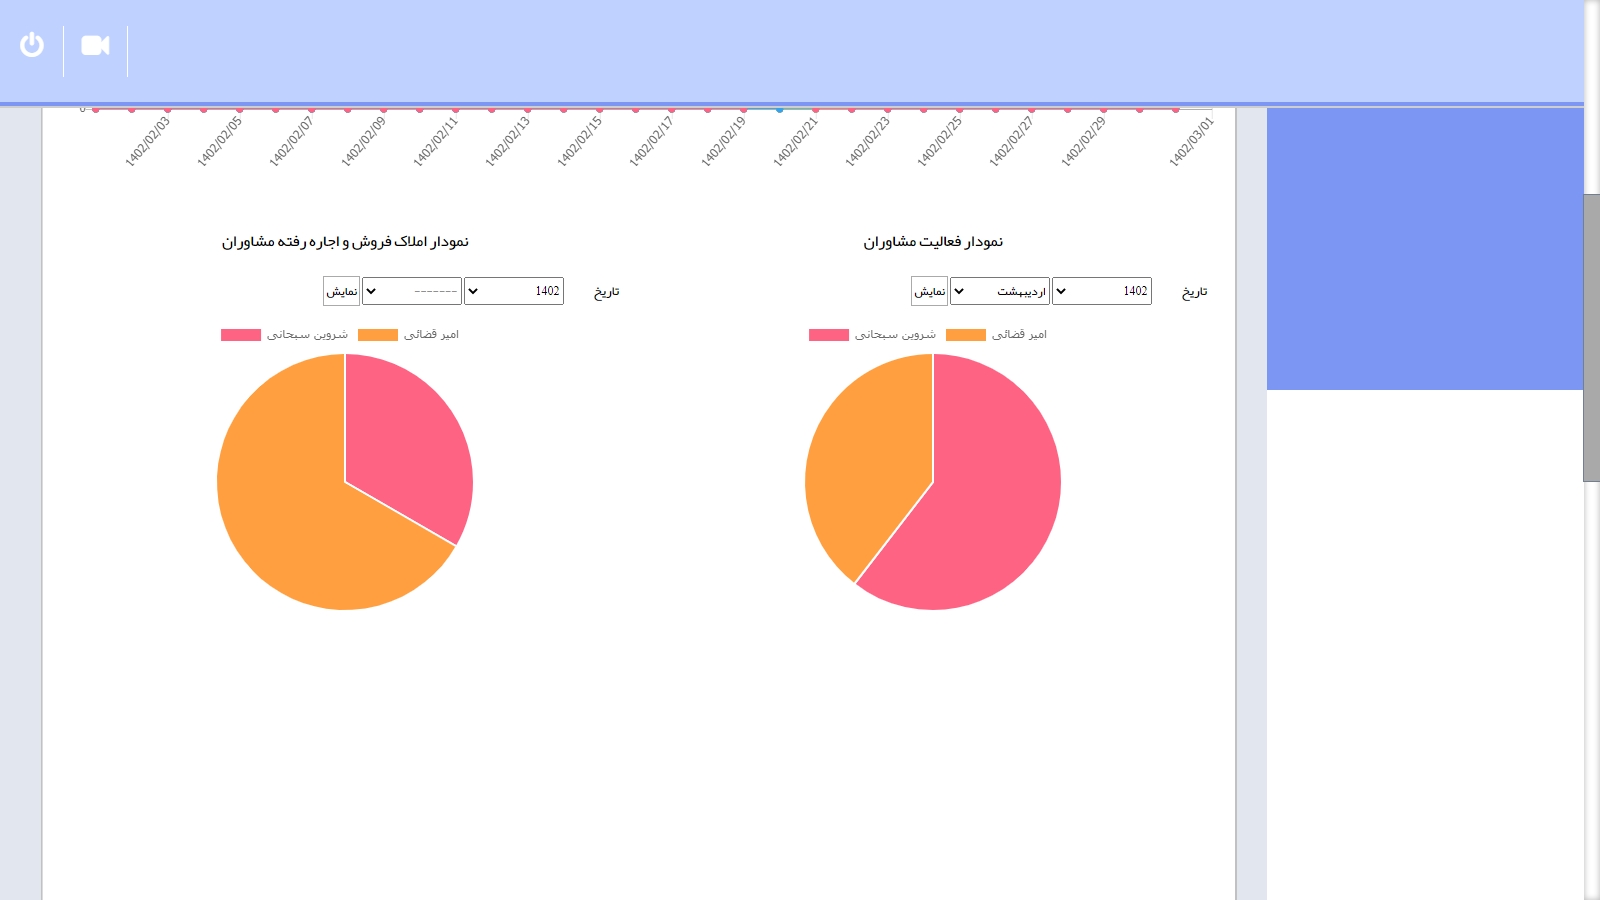Toggle امیر قضائی legend in sales chart
Viewport: 1600px width, 900px height.
pos(408,335)
